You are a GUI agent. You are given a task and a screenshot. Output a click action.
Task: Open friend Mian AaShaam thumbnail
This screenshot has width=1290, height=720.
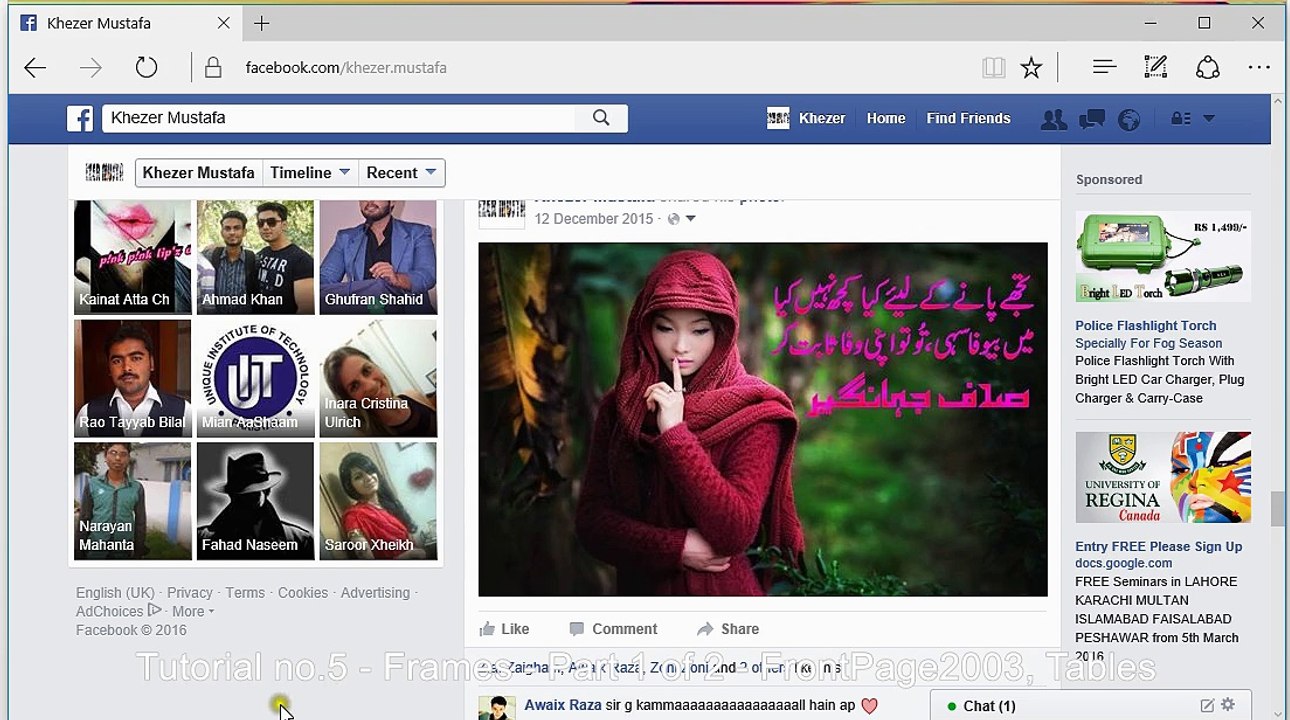tap(255, 378)
